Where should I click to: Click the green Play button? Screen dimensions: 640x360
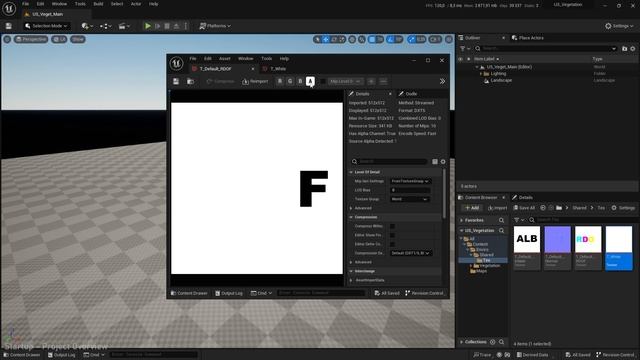coord(148,26)
